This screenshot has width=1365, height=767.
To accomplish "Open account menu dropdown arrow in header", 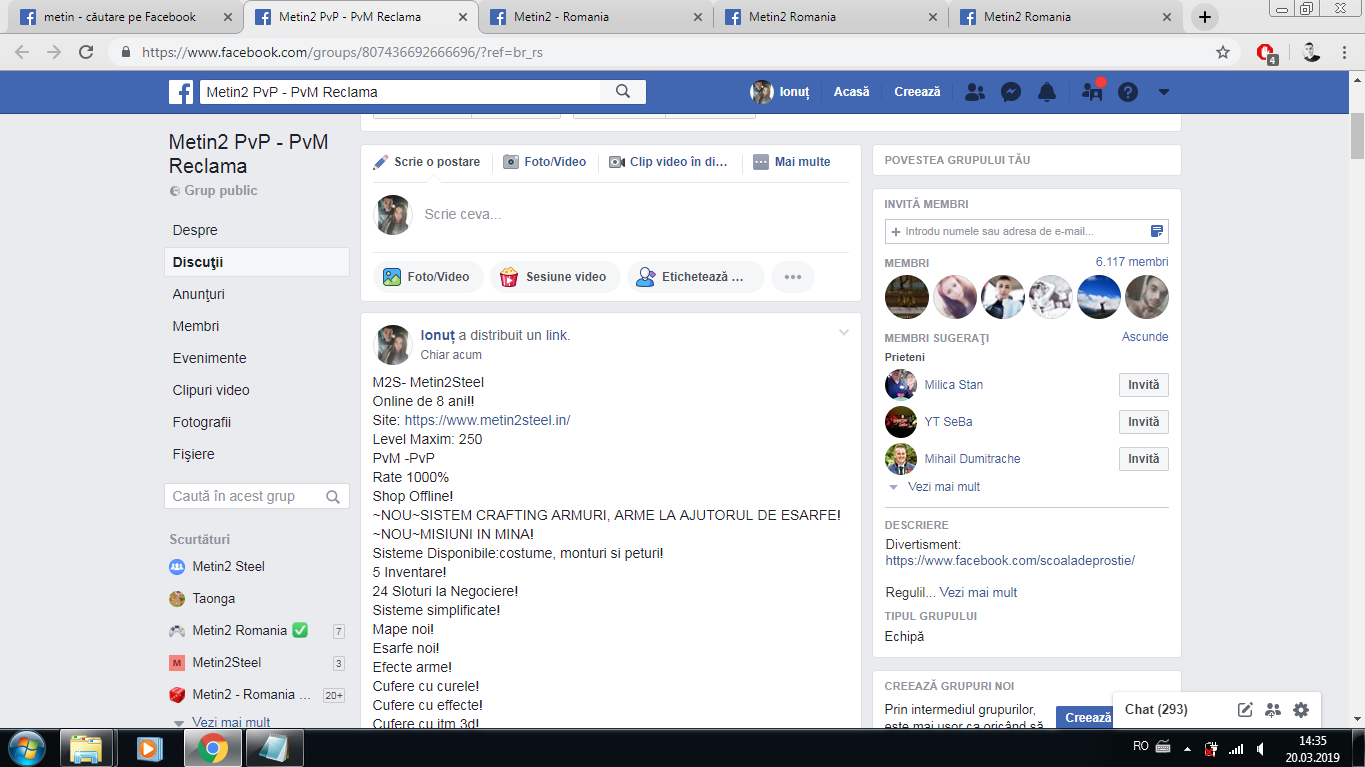I will [1164, 92].
